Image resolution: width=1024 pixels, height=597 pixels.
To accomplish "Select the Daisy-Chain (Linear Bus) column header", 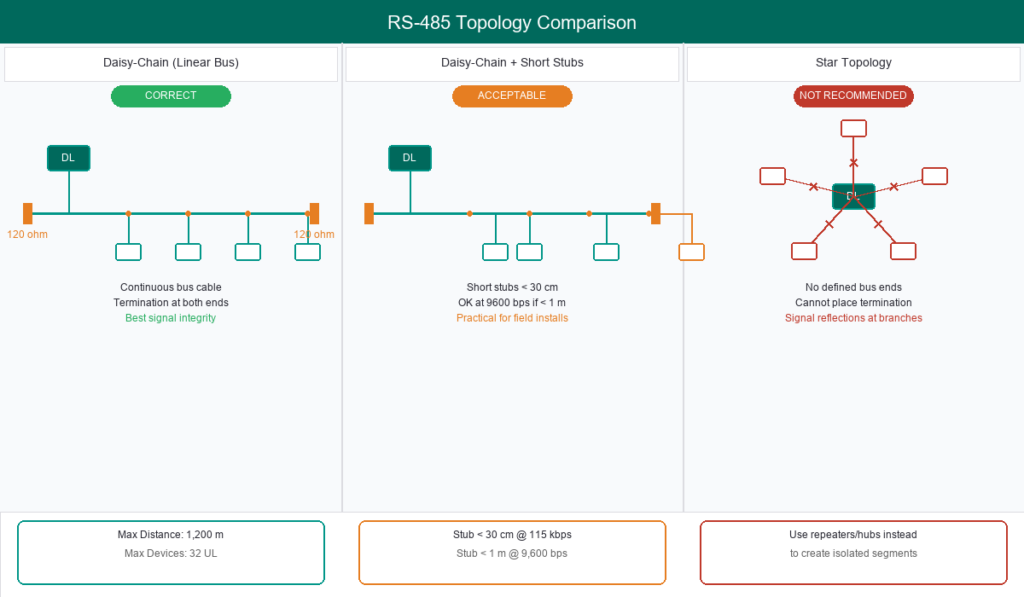I will click(171, 63).
